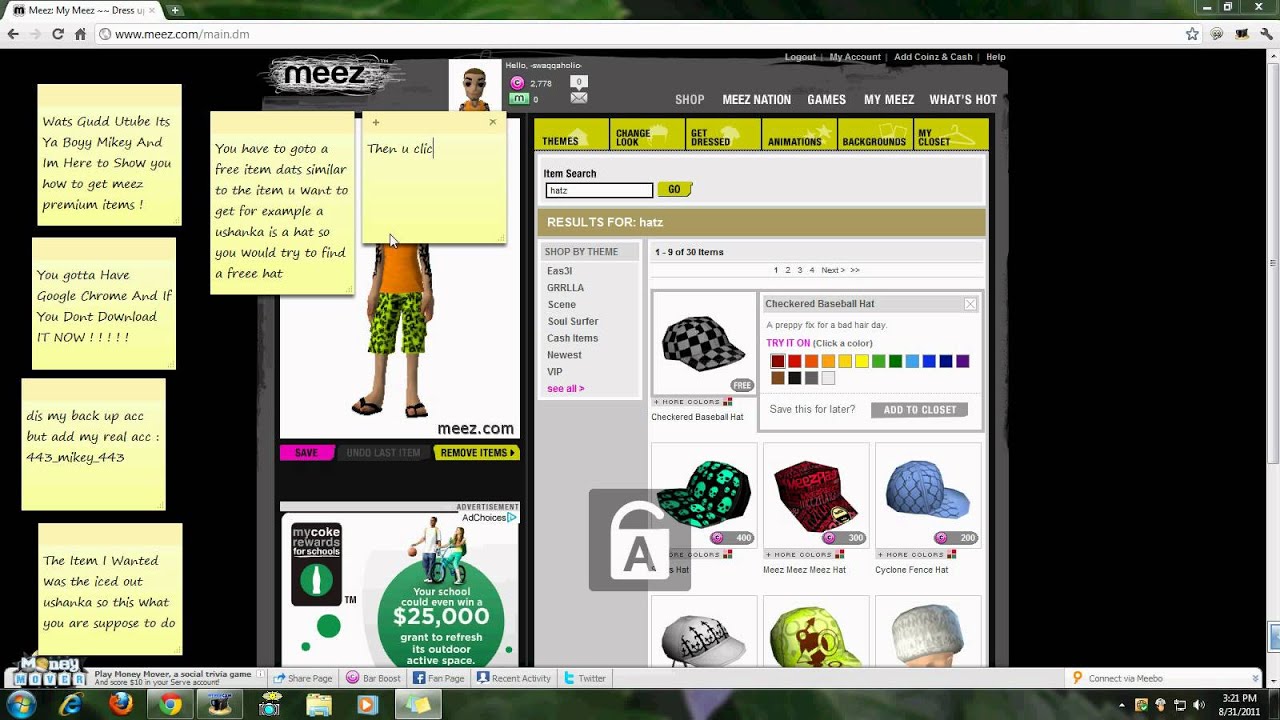1280x720 pixels.
Task: Select the black color swatch
Action: coord(794,378)
